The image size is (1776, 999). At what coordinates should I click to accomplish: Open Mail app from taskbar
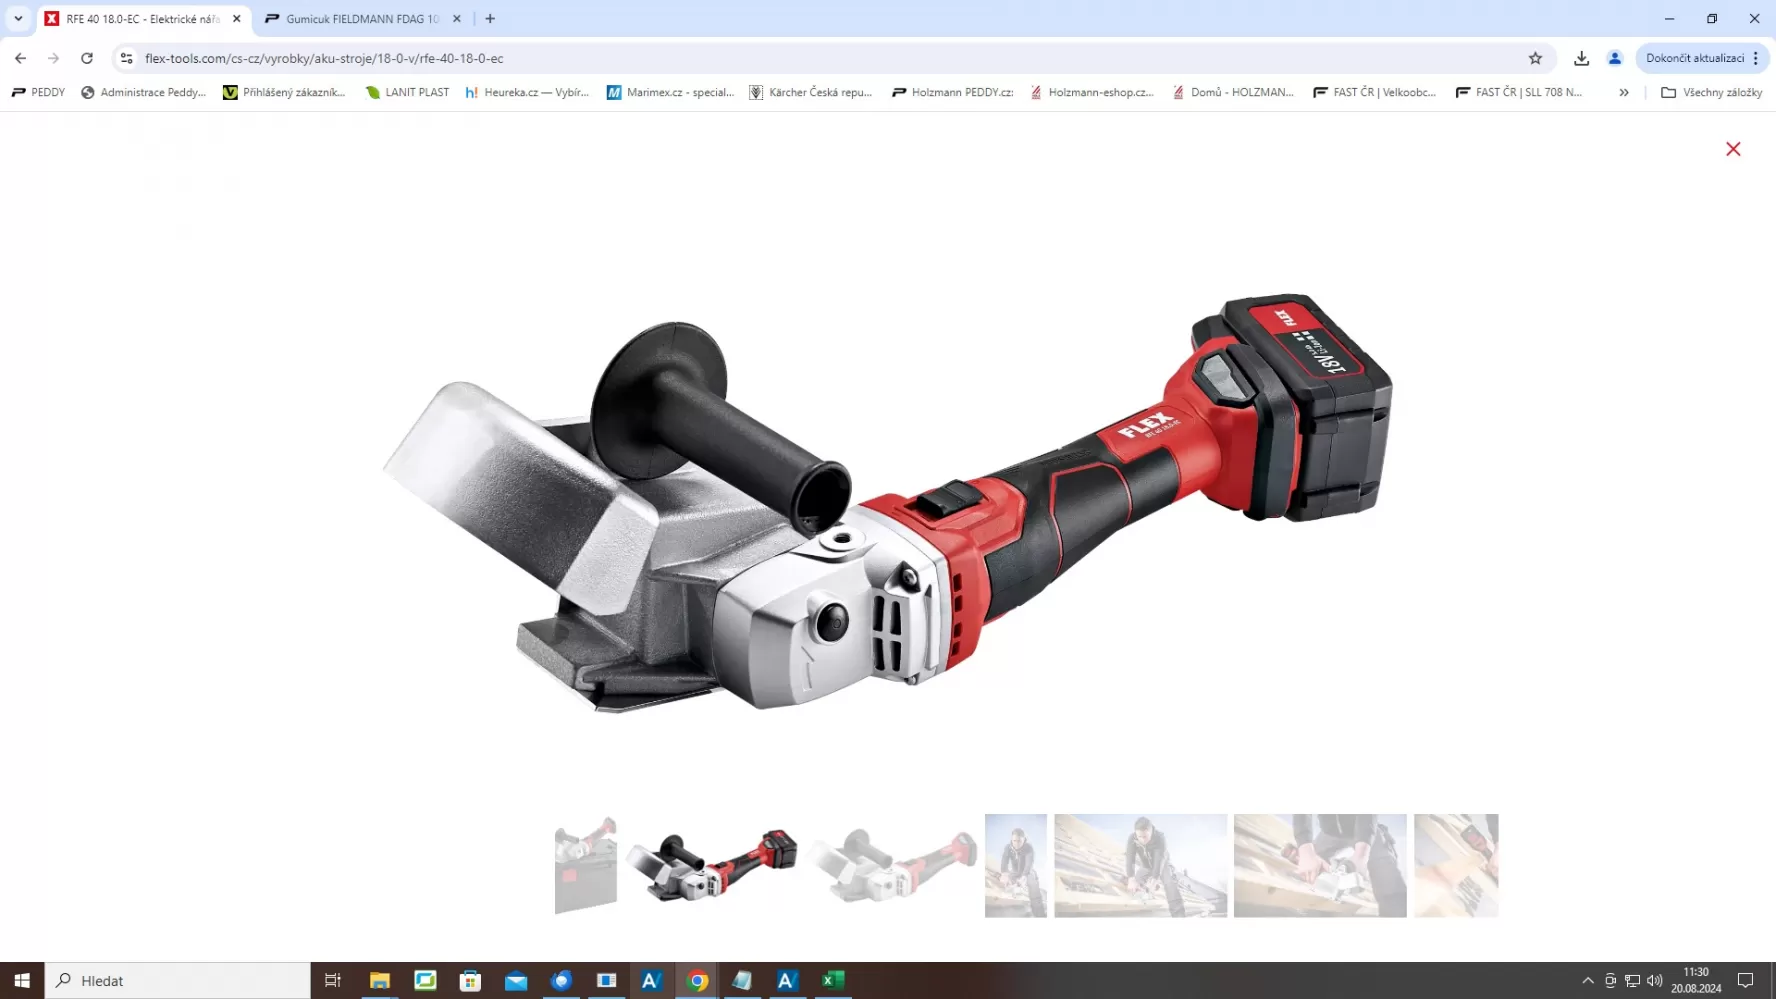516,980
